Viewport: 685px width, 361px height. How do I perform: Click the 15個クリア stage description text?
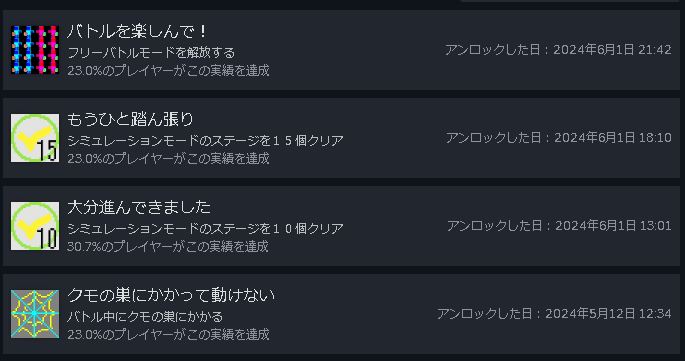205,141
